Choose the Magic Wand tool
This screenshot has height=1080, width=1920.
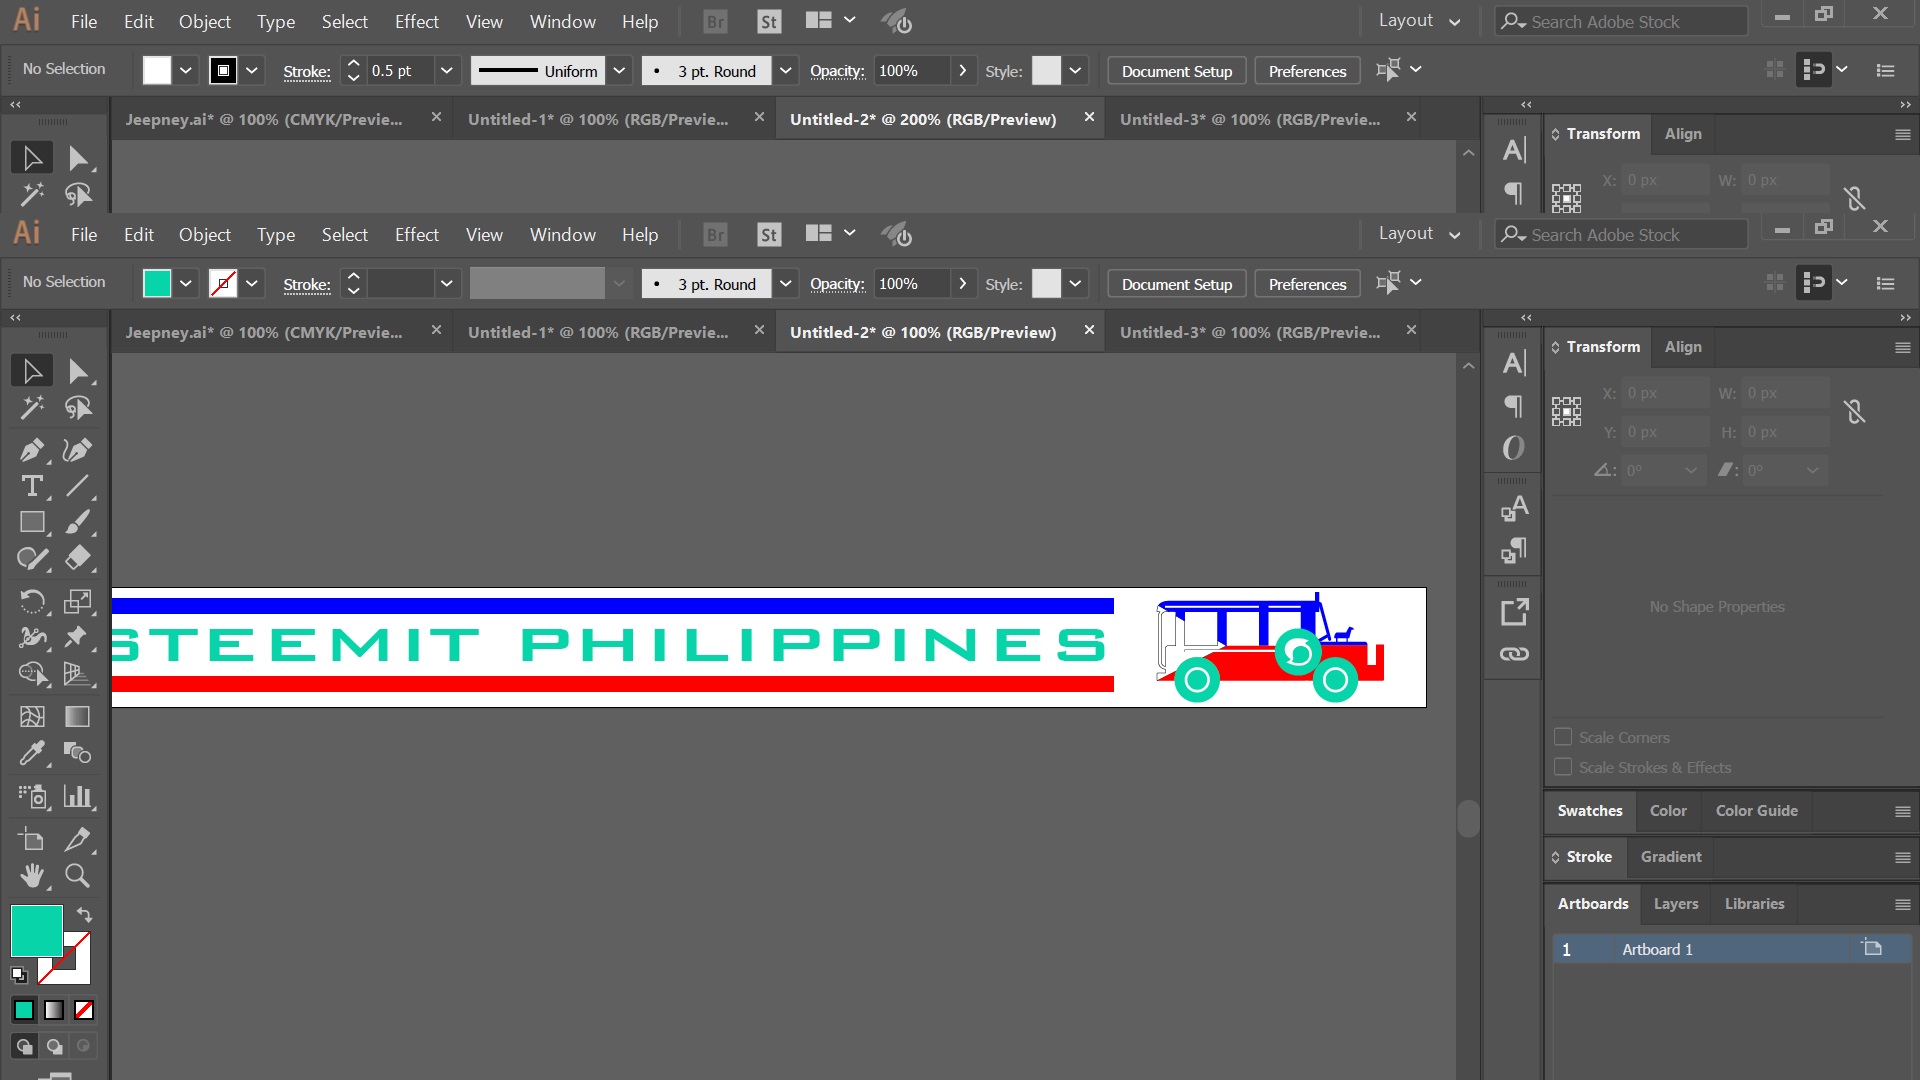[x=32, y=408]
